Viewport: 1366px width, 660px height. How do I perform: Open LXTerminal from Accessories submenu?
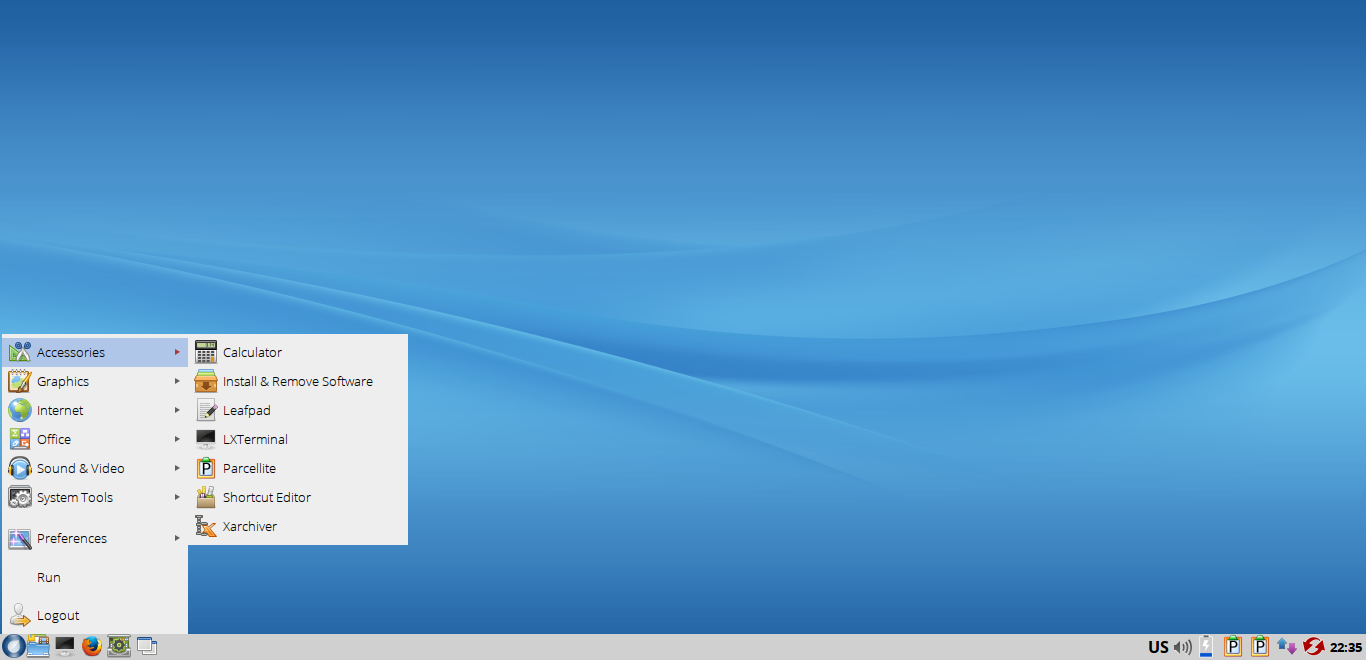click(298, 439)
